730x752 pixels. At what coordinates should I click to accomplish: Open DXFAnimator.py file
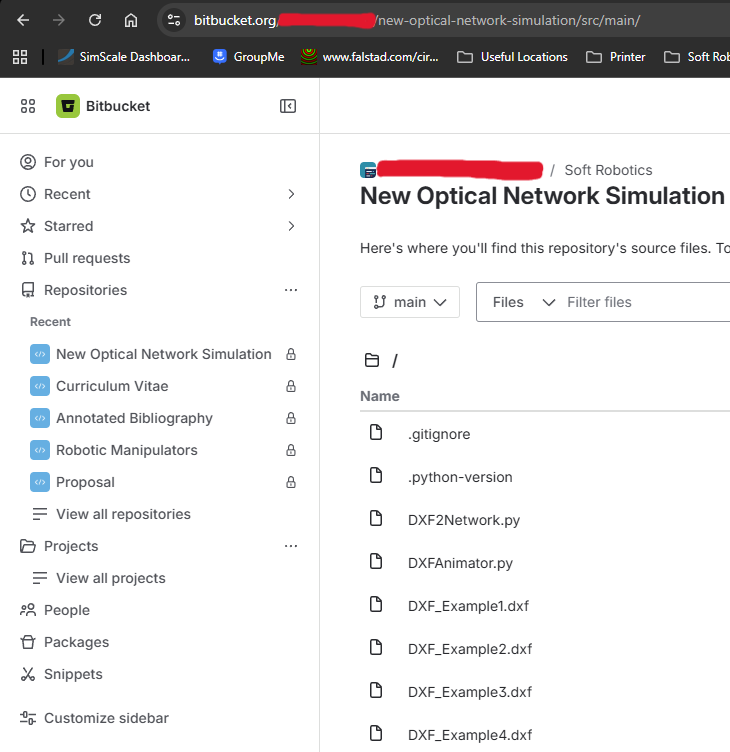(x=460, y=563)
